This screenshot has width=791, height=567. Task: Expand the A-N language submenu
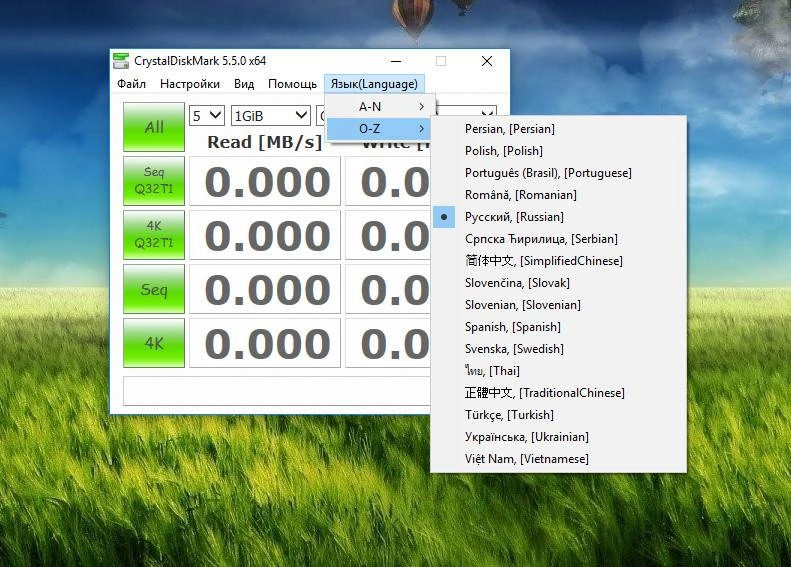pos(380,106)
